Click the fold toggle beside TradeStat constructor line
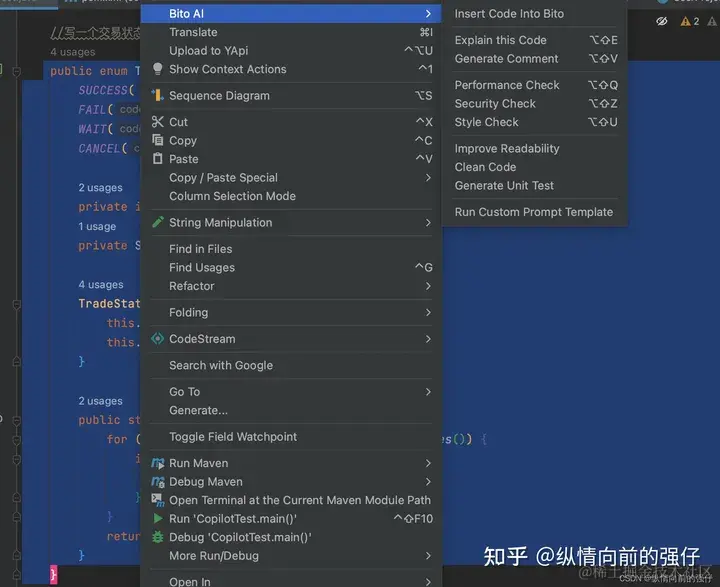 [x=17, y=304]
